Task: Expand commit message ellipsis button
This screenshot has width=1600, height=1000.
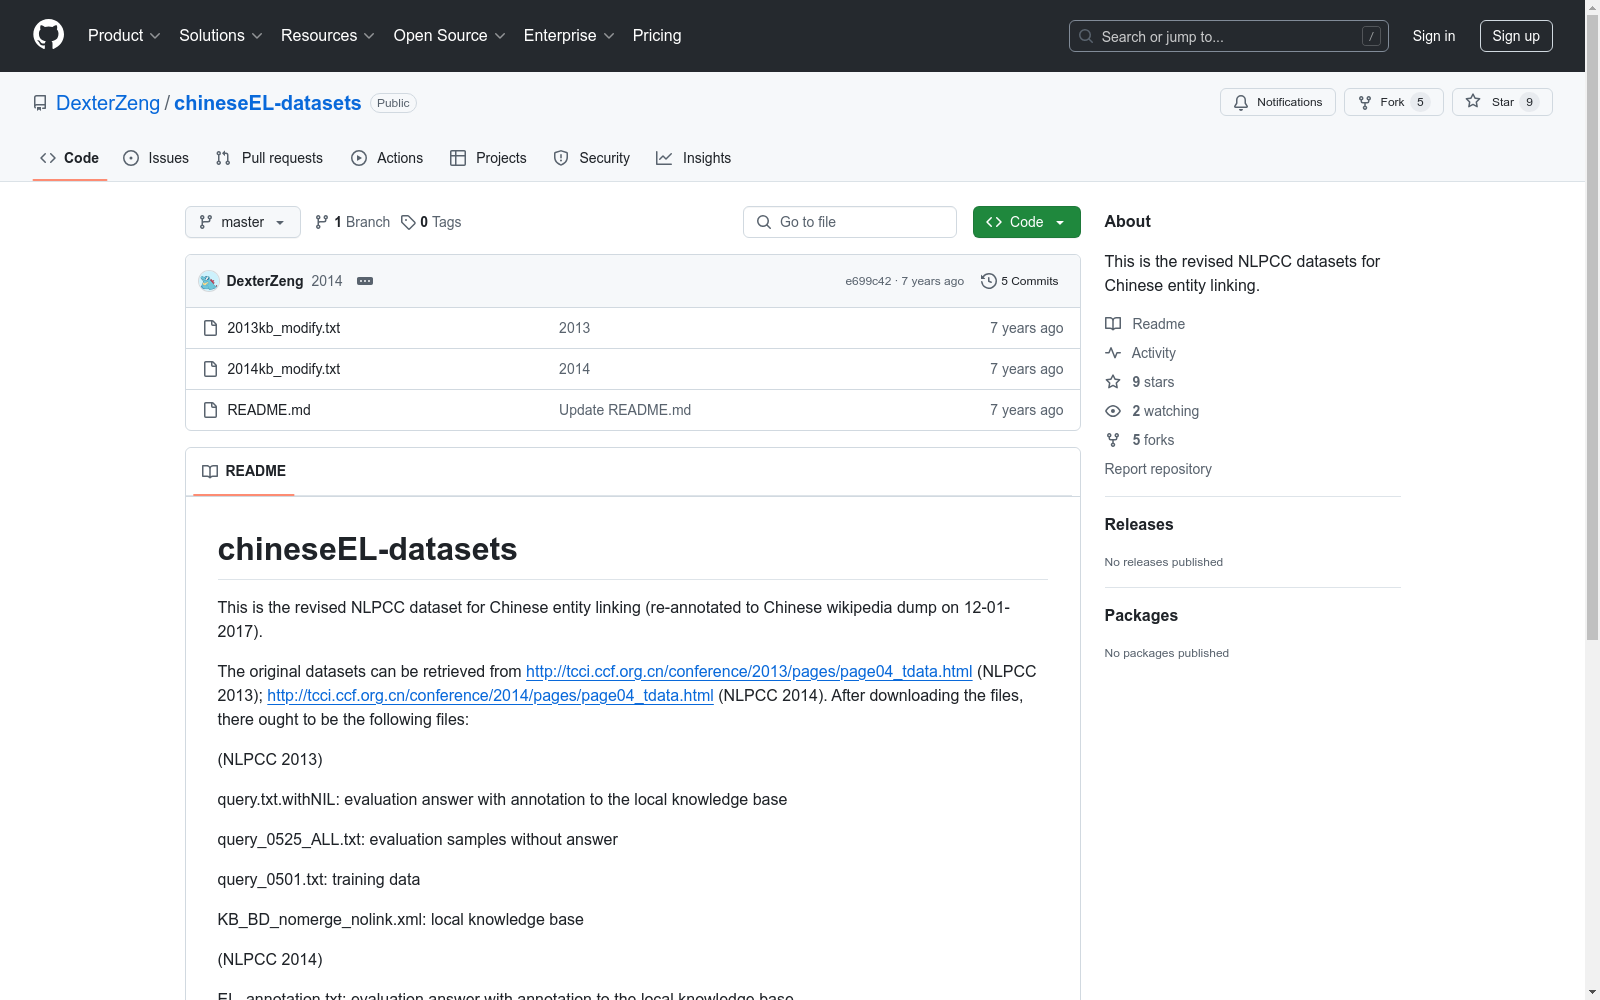Action: click(x=365, y=281)
